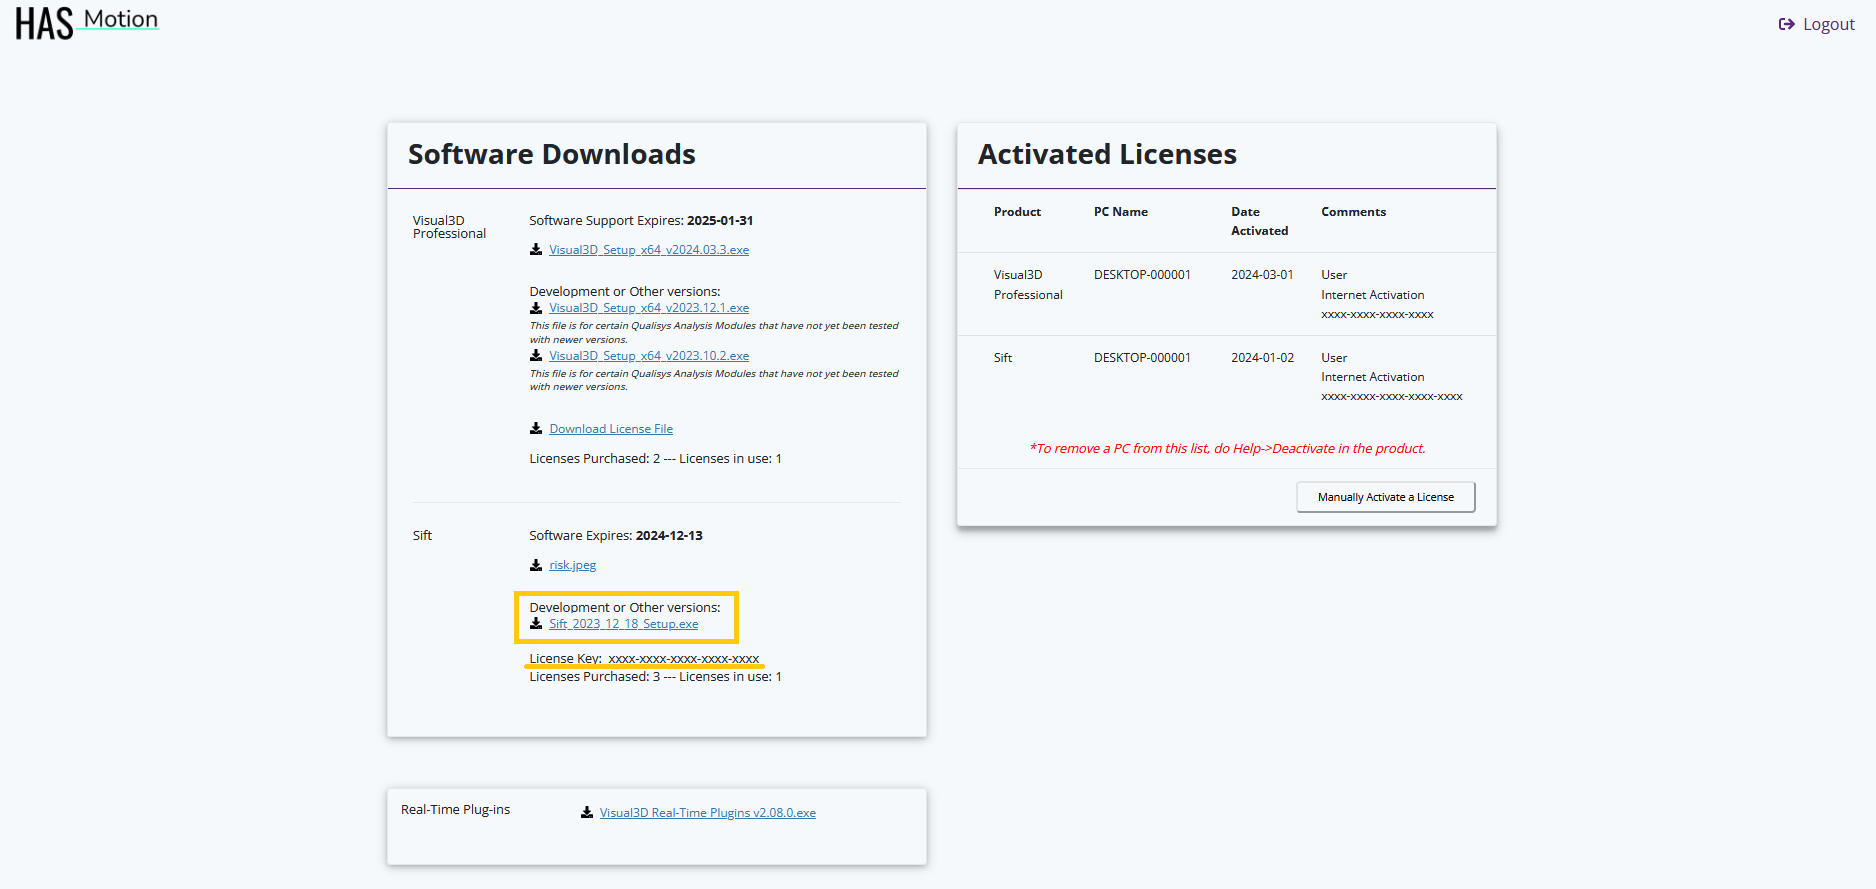Click download icon beside Download License File
This screenshot has height=889, width=1876.
pyautogui.click(x=536, y=429)
